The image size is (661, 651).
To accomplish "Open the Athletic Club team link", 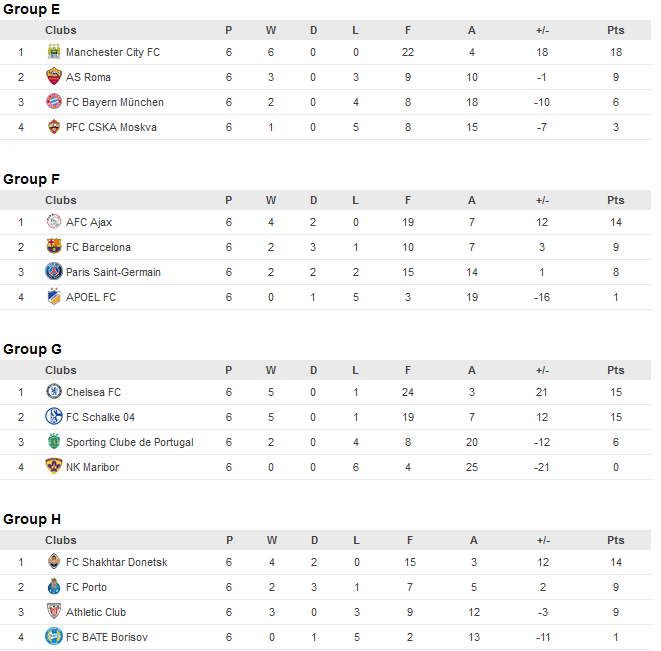I will [96, 612].
